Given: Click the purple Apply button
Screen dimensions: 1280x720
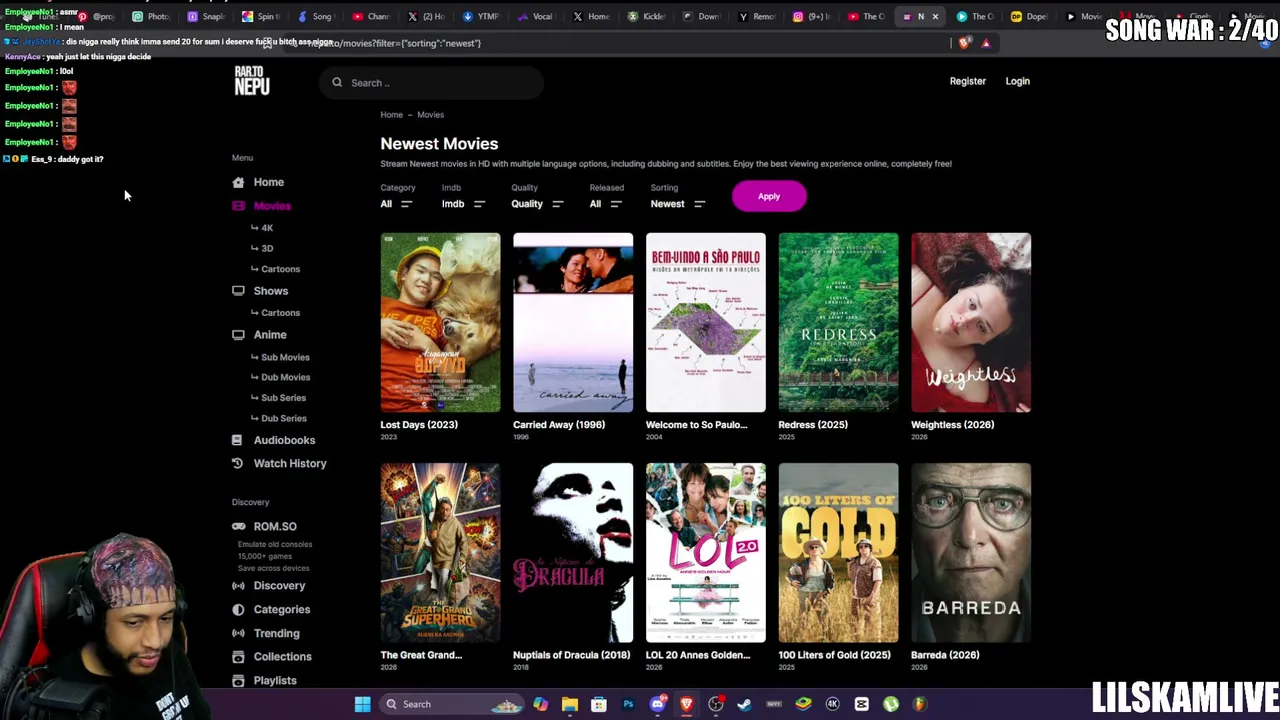Looking at the screenshot, I should pos(769,196).
